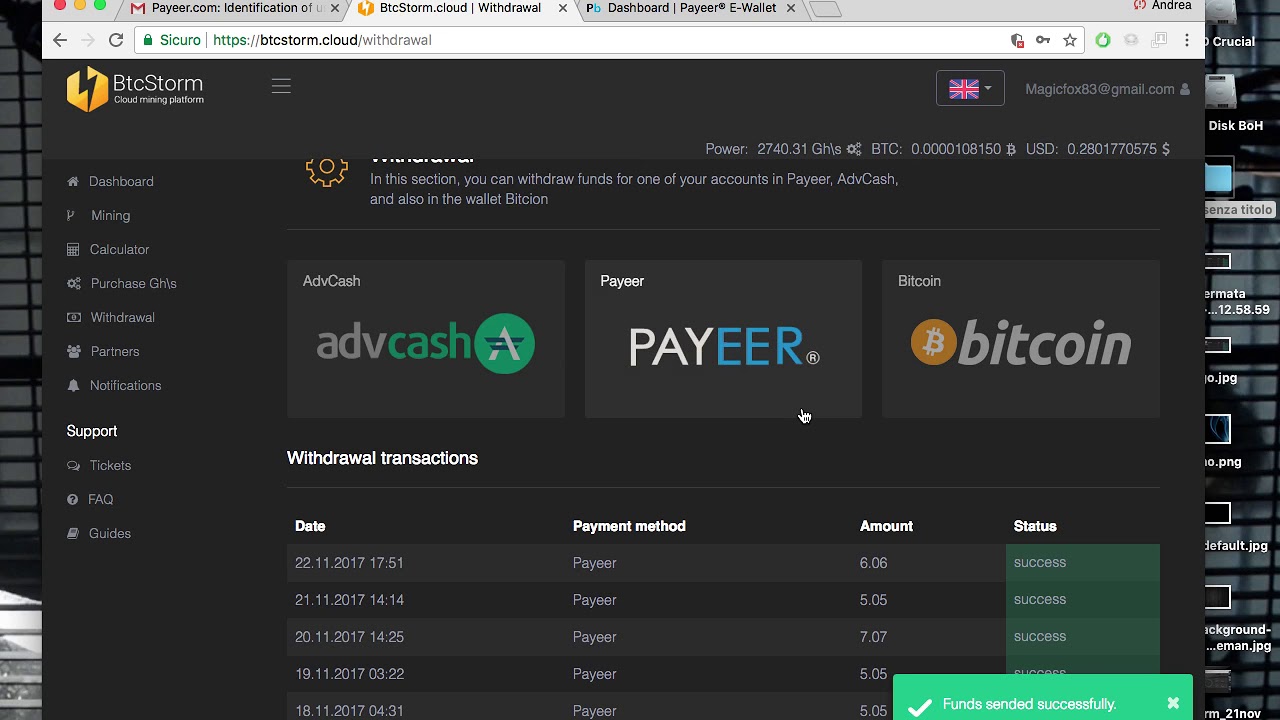1280x720 pixels.
Task: Open the Partners page
Action: coord(115,351)
